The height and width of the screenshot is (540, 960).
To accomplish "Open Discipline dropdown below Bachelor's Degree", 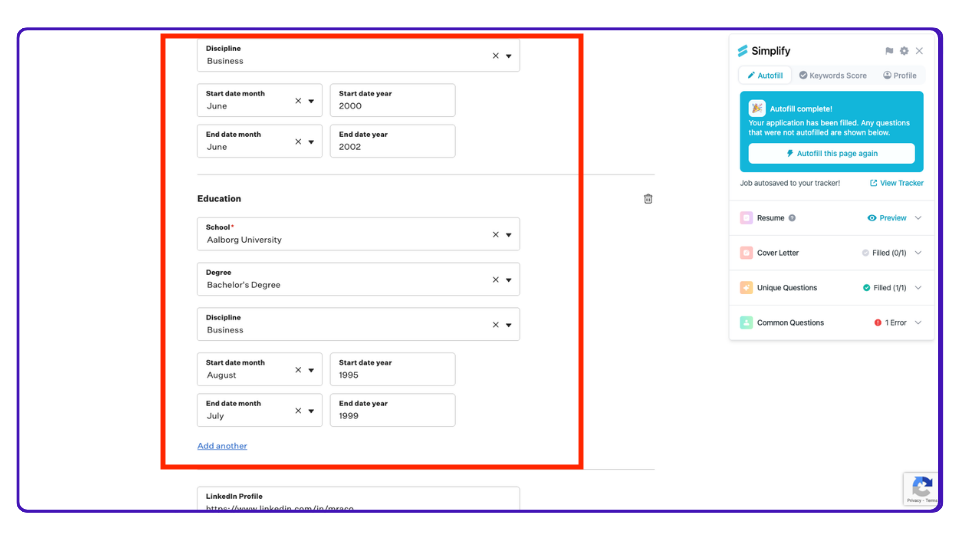I will [x=509, y=326].
